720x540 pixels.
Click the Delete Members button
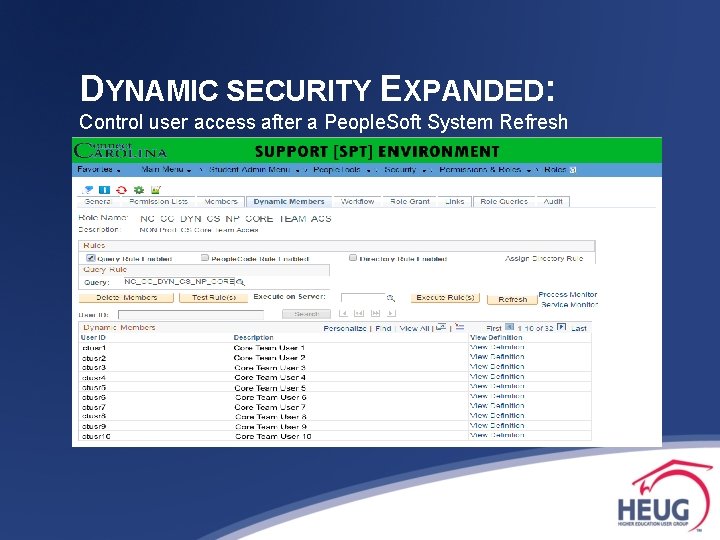point(126,298)
